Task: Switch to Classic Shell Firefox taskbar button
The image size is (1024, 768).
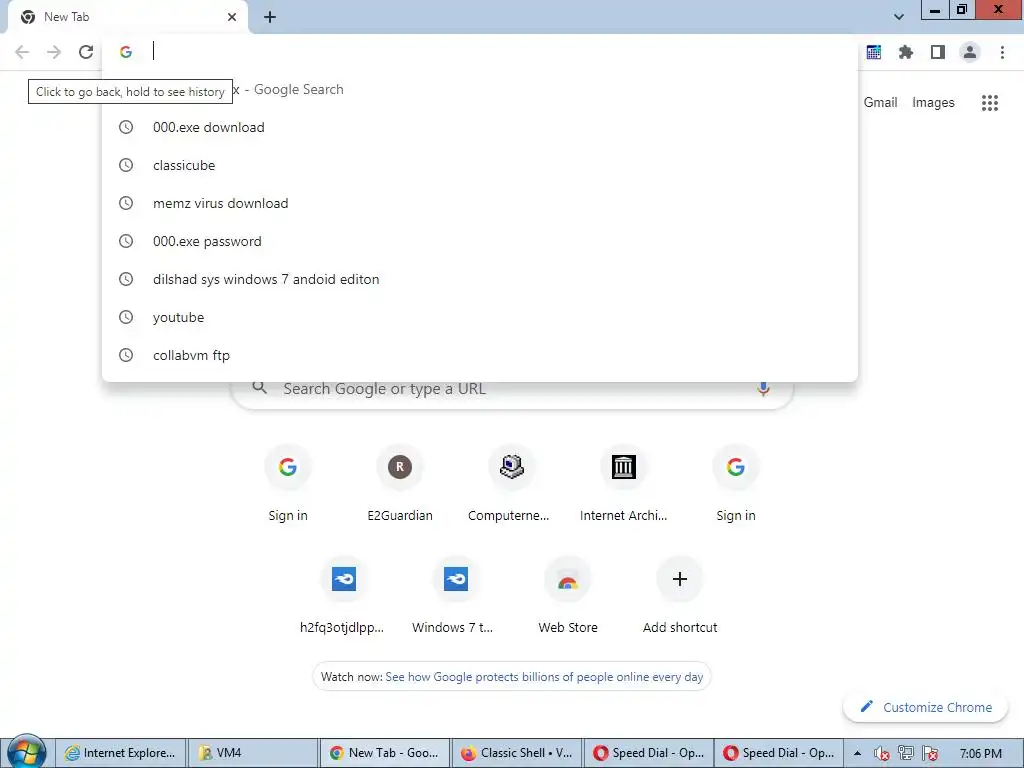Action: pos(517,753)
